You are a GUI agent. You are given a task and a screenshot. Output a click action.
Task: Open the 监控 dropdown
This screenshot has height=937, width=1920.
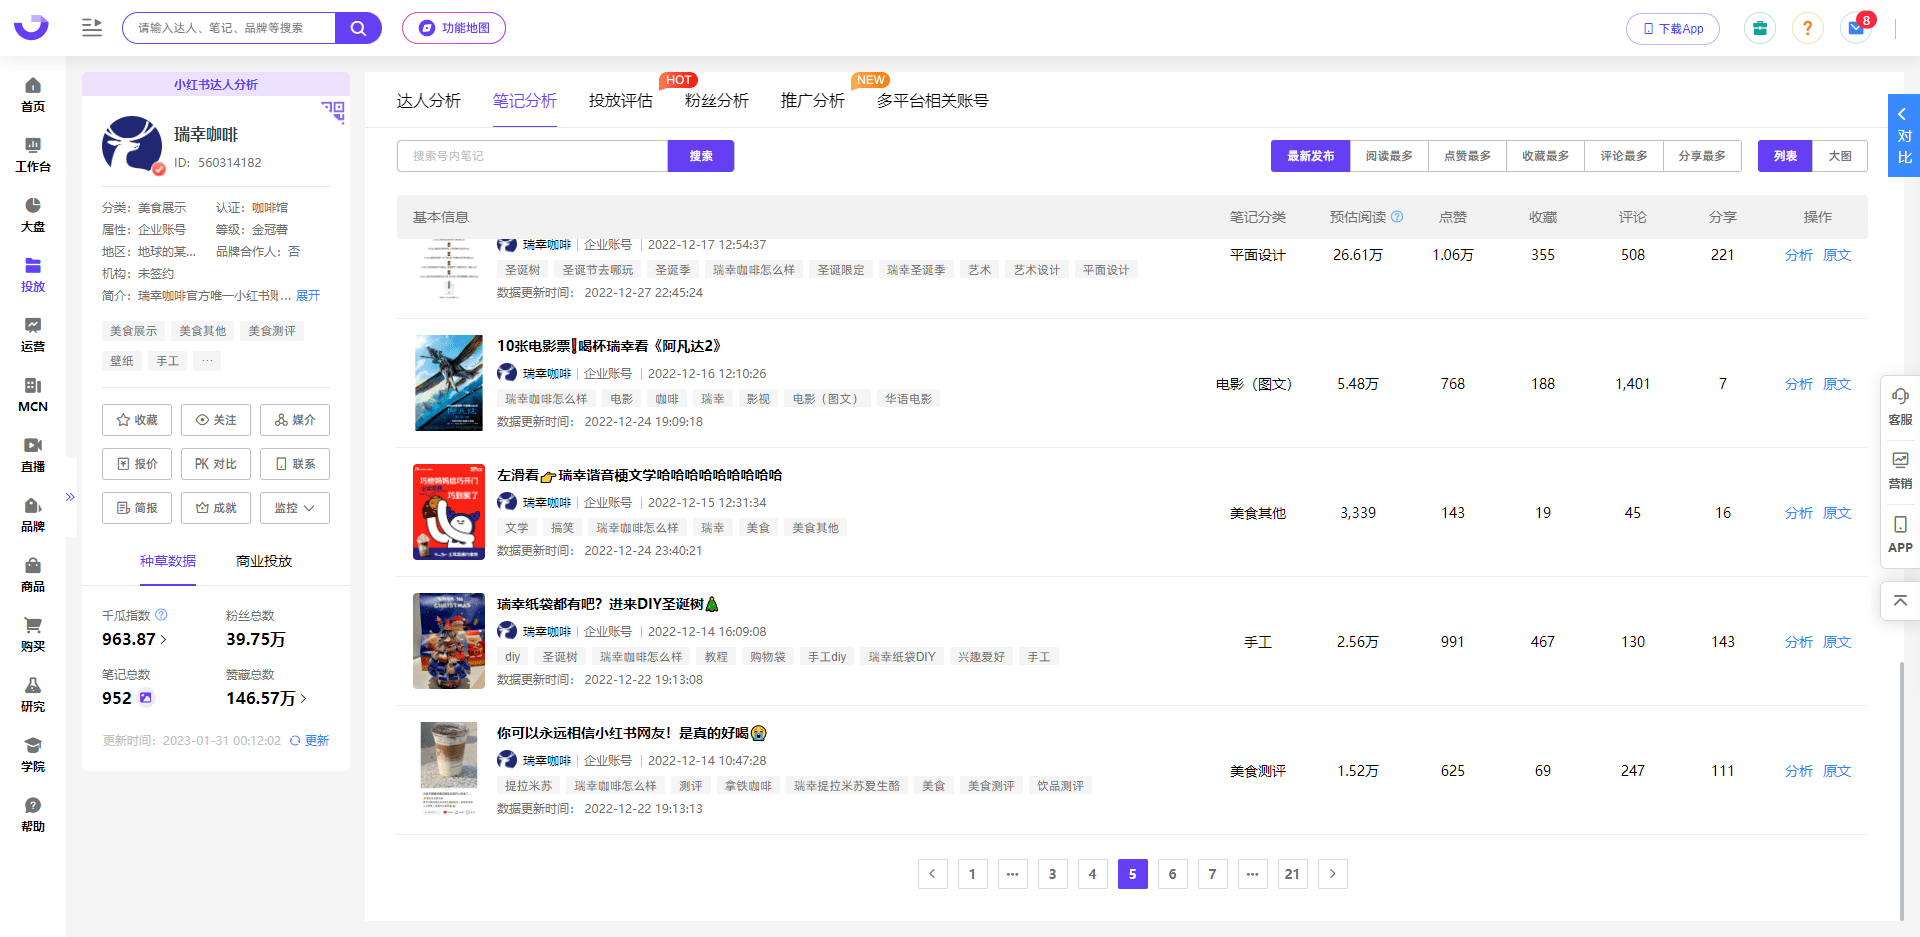pos(295,508)
